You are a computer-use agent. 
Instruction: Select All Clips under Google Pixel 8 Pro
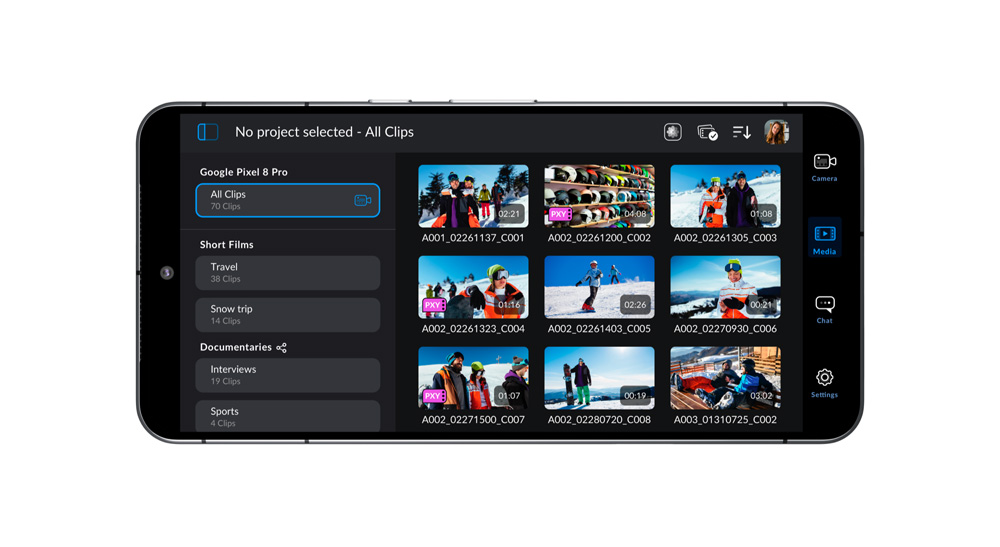tap(288, 200)
